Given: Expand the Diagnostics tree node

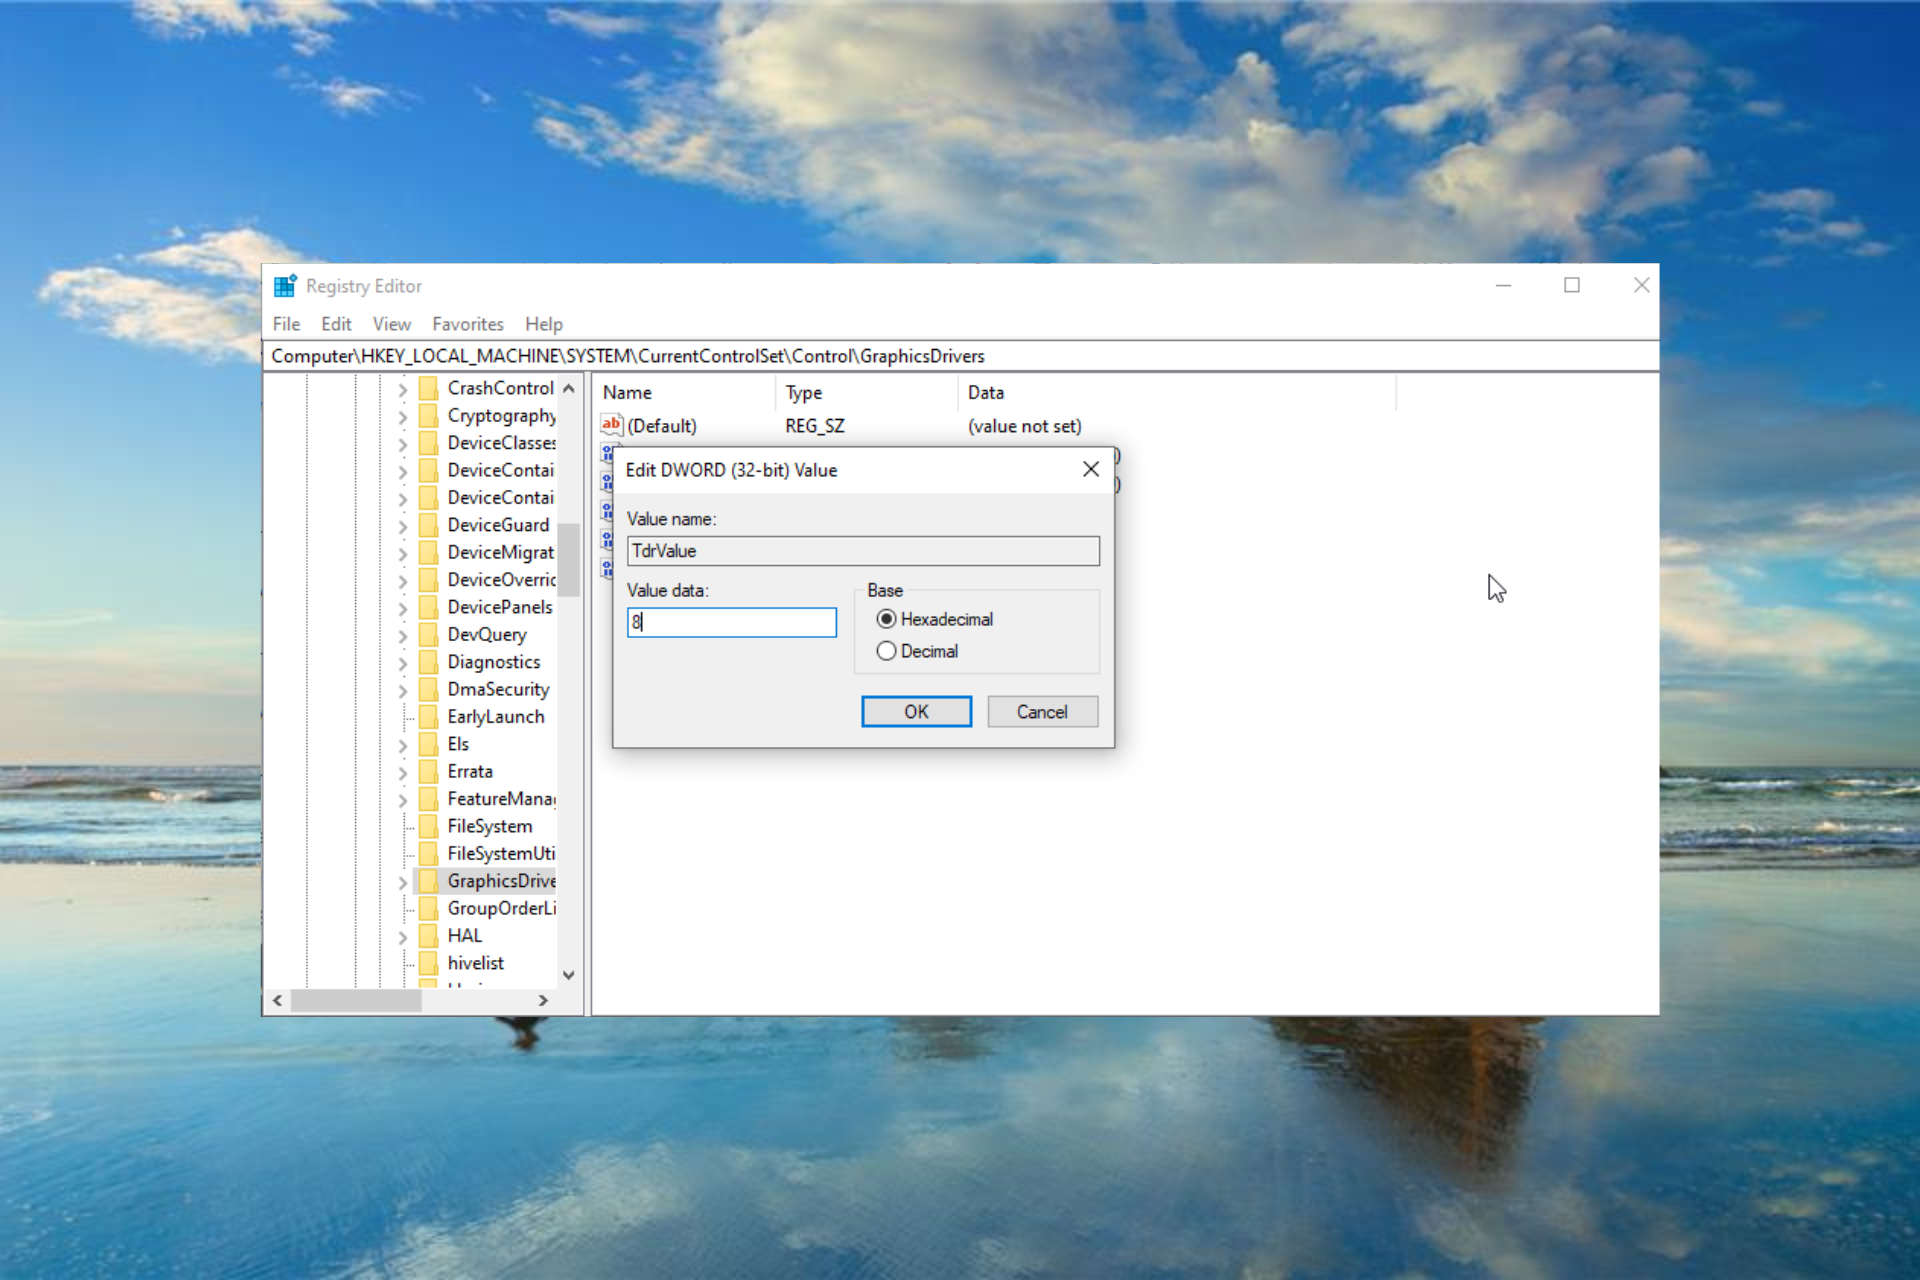Looking at the screenshot, I should point(402,663).
